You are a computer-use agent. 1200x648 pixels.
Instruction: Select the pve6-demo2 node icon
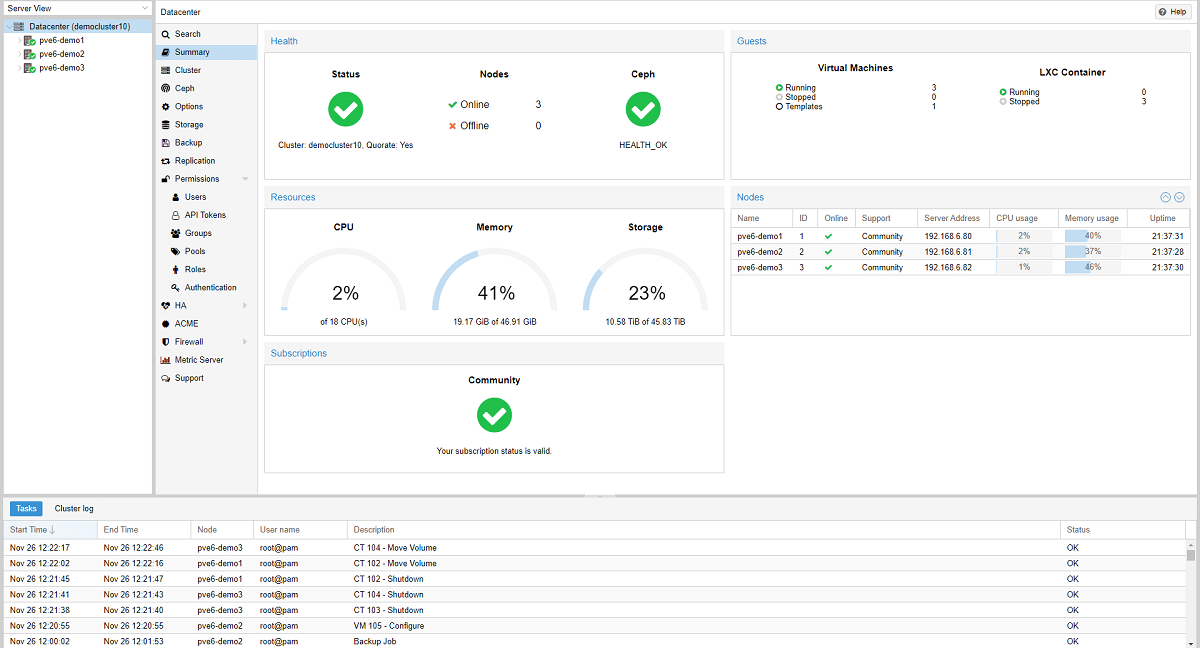(x=30, y=54)
